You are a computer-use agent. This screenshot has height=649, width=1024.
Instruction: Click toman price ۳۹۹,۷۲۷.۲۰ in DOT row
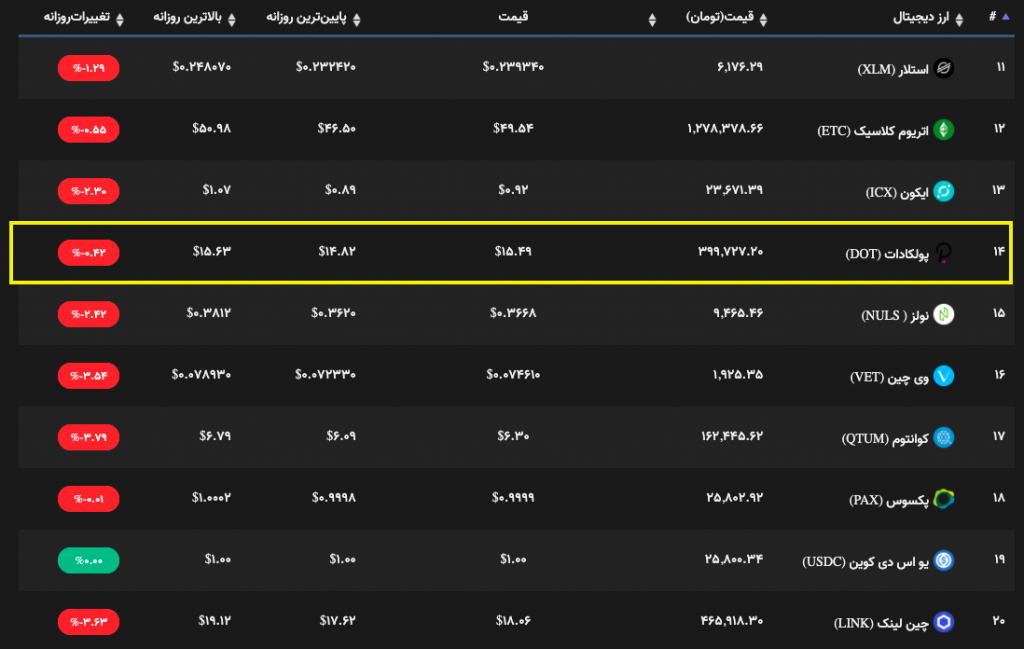[x=730, y=251]
